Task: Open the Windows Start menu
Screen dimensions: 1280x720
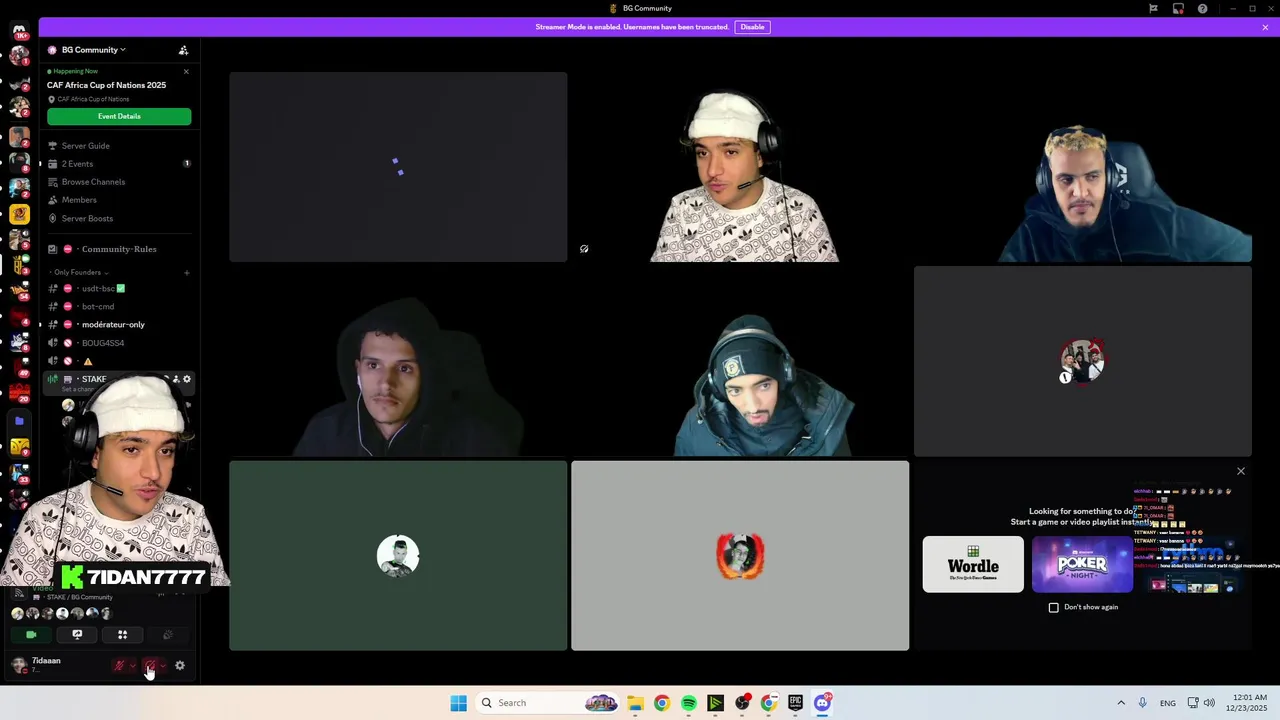Action: (458, 703)
